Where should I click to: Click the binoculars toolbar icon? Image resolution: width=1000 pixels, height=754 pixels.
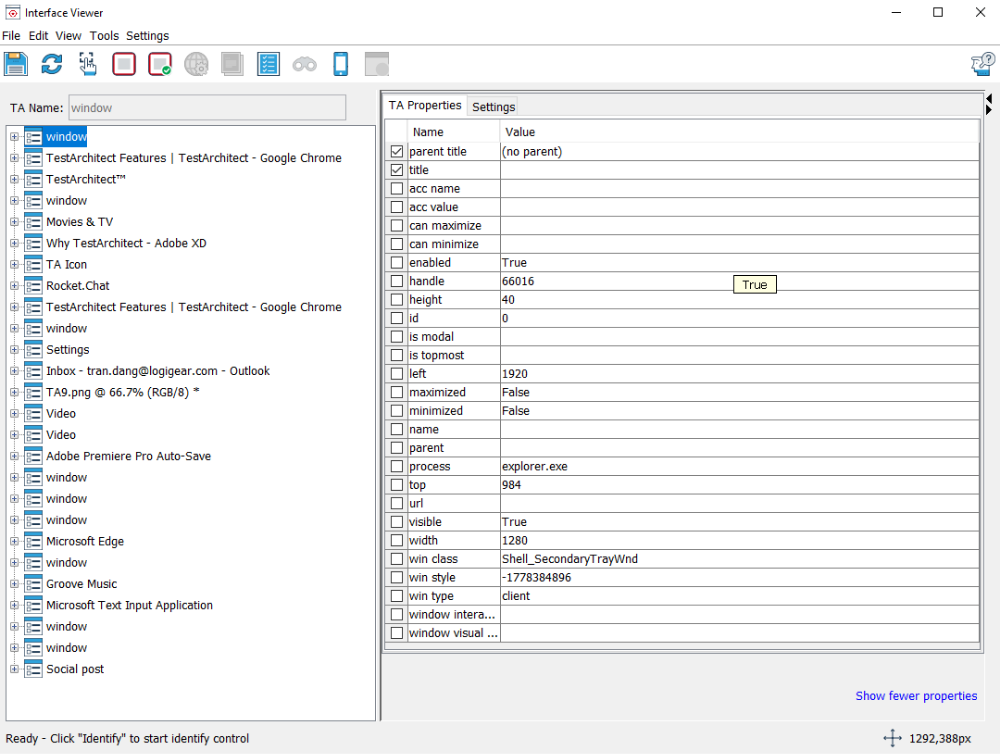(305, 64)
